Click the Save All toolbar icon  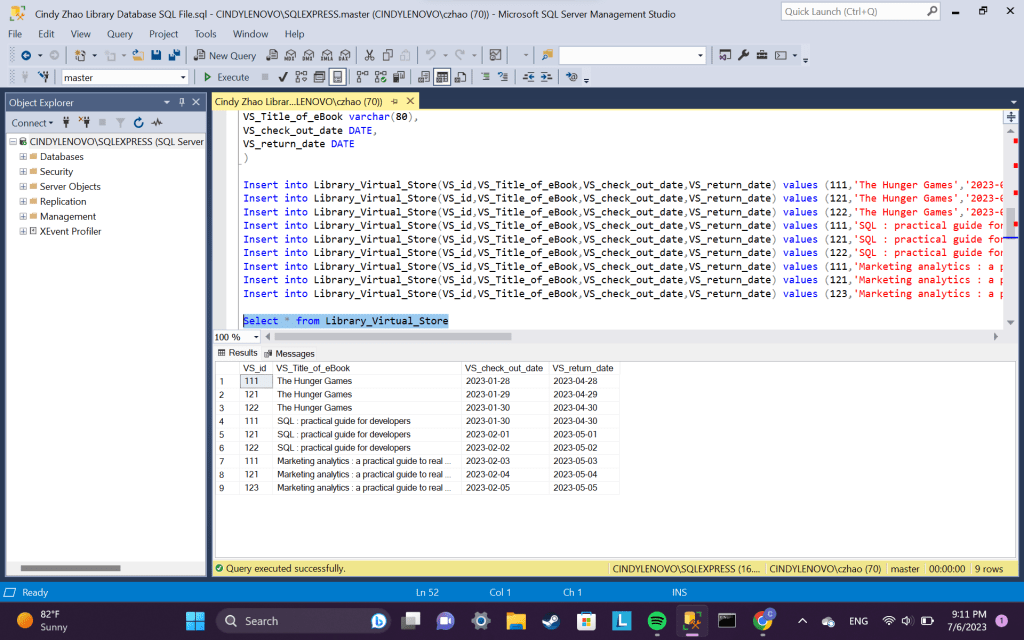click(174, 55)
